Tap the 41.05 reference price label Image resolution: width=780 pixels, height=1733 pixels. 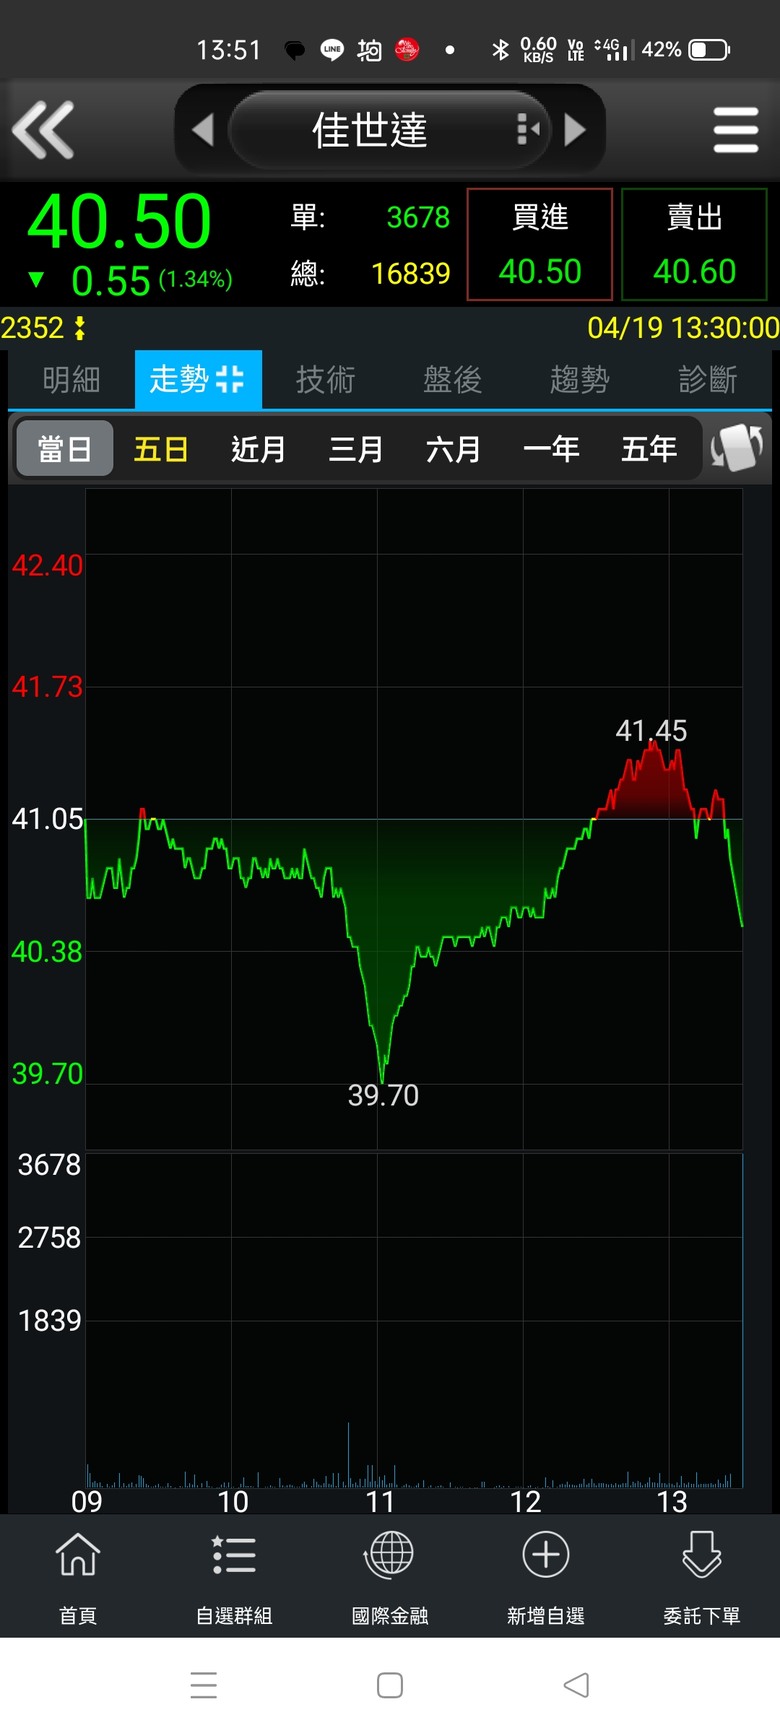(47, 819)
